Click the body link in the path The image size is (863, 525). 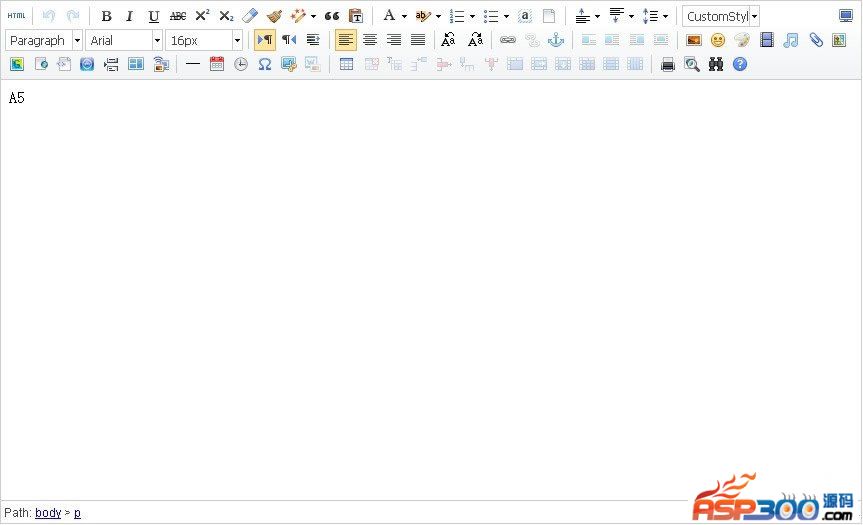point(48,513)
